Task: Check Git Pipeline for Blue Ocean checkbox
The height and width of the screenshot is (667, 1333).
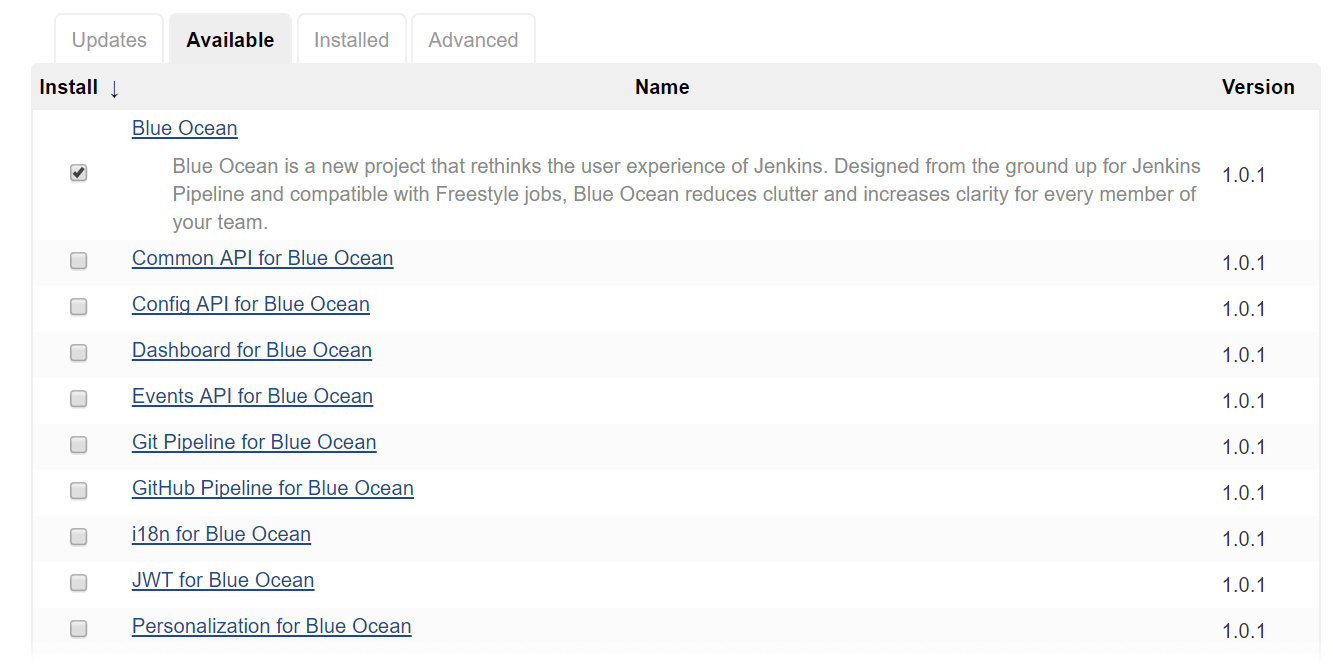Action: 78,445
